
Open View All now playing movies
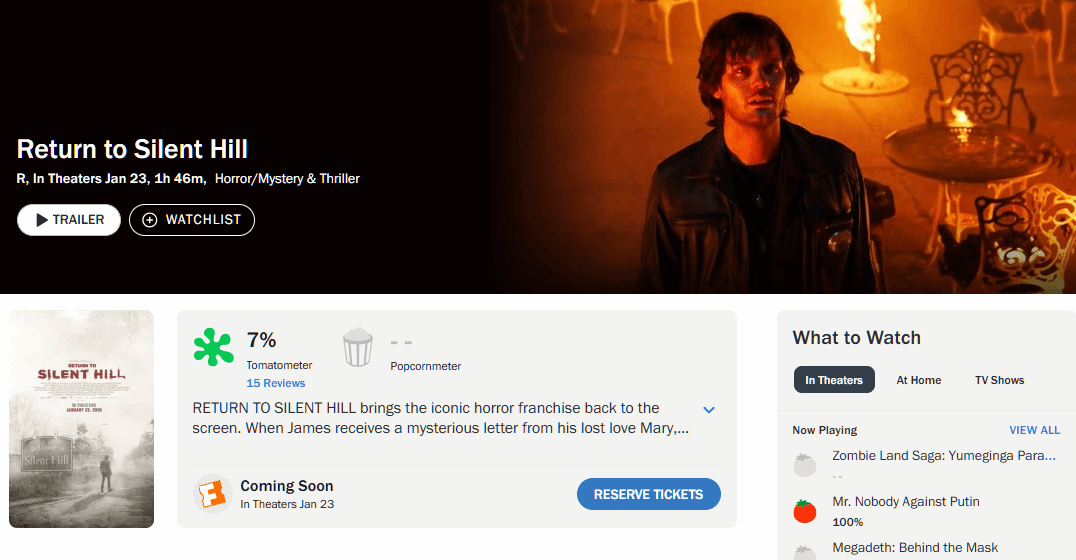(x=1034, y=430)
